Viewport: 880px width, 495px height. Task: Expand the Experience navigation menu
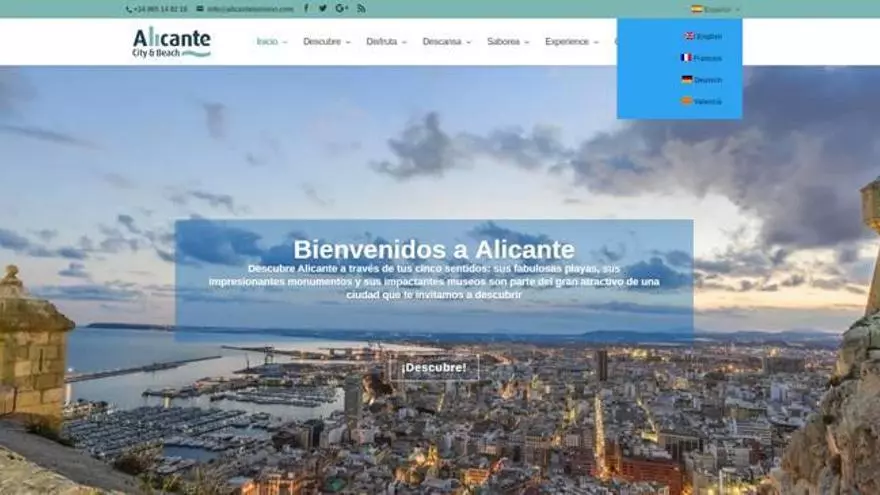click(x=571, y=42)
